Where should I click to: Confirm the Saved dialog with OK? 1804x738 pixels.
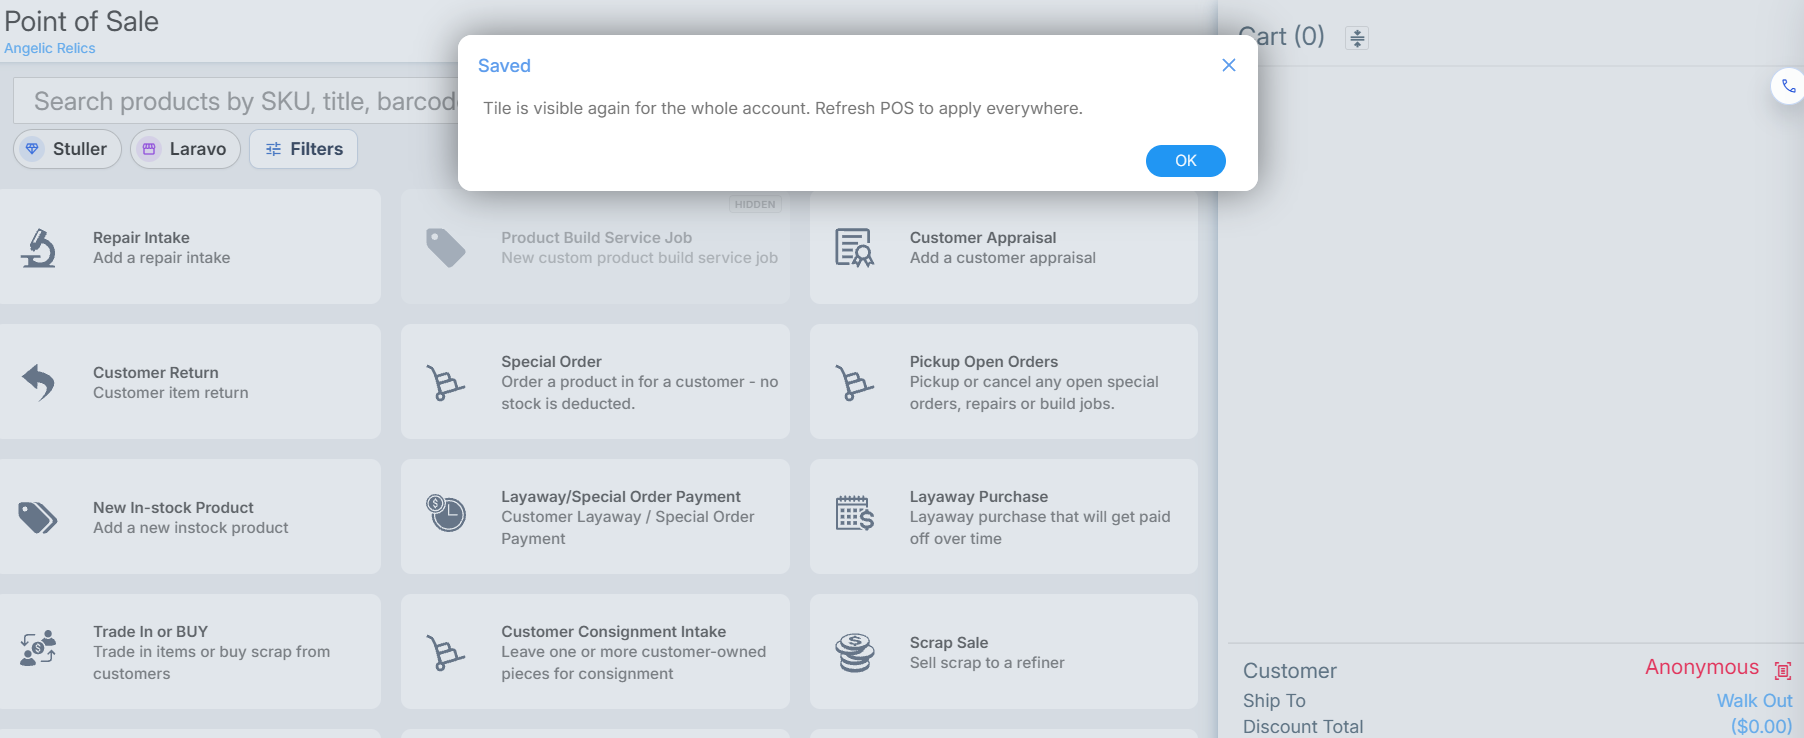pyautogui.click(x=1185, y=161)
